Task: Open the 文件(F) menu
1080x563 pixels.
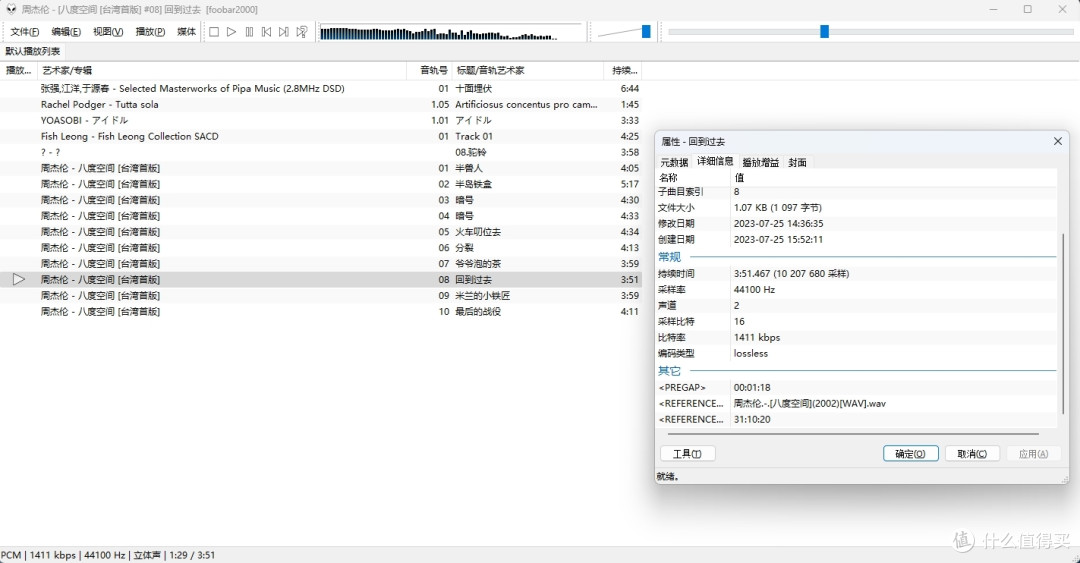Action: pos(24,32)
